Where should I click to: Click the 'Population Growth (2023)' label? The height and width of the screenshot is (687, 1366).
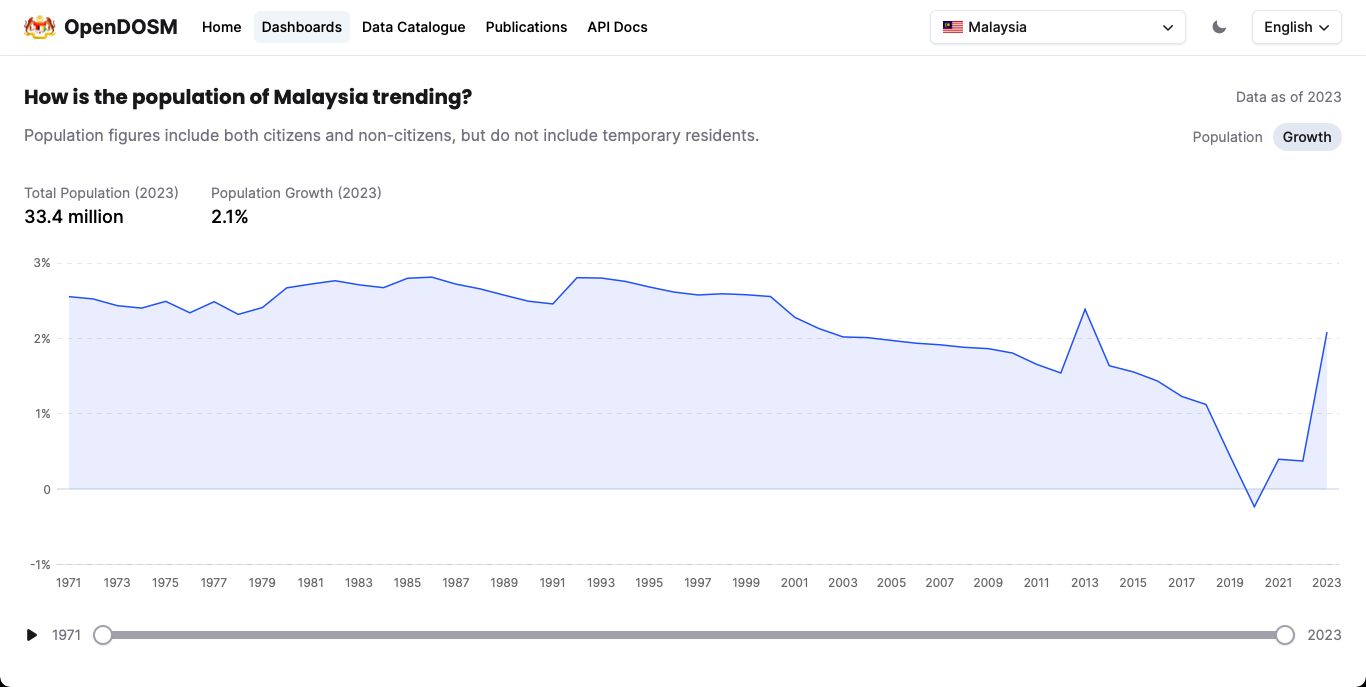click(x=296, y=193)
